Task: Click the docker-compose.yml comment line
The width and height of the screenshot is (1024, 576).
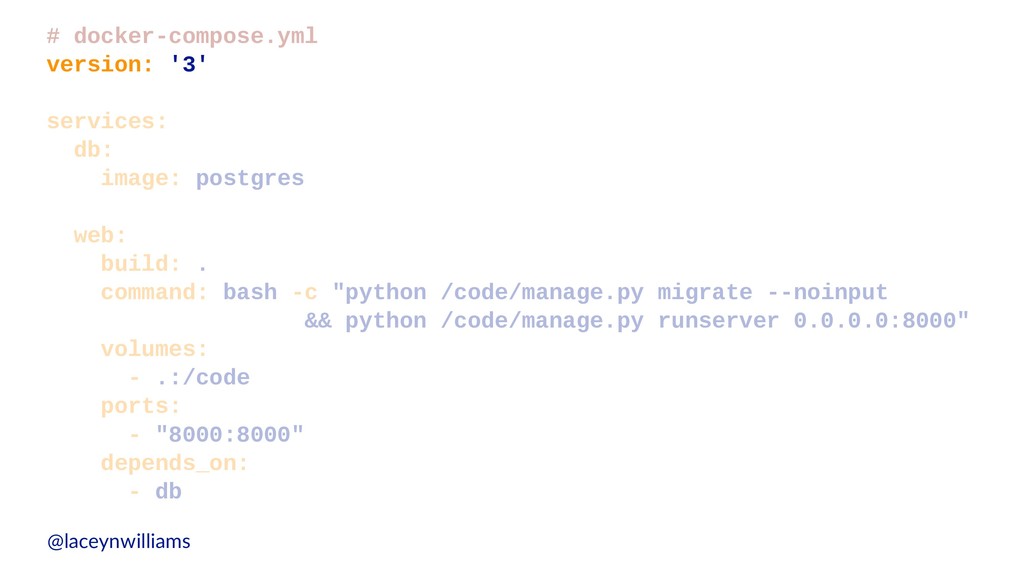Action: click(182, 36)
